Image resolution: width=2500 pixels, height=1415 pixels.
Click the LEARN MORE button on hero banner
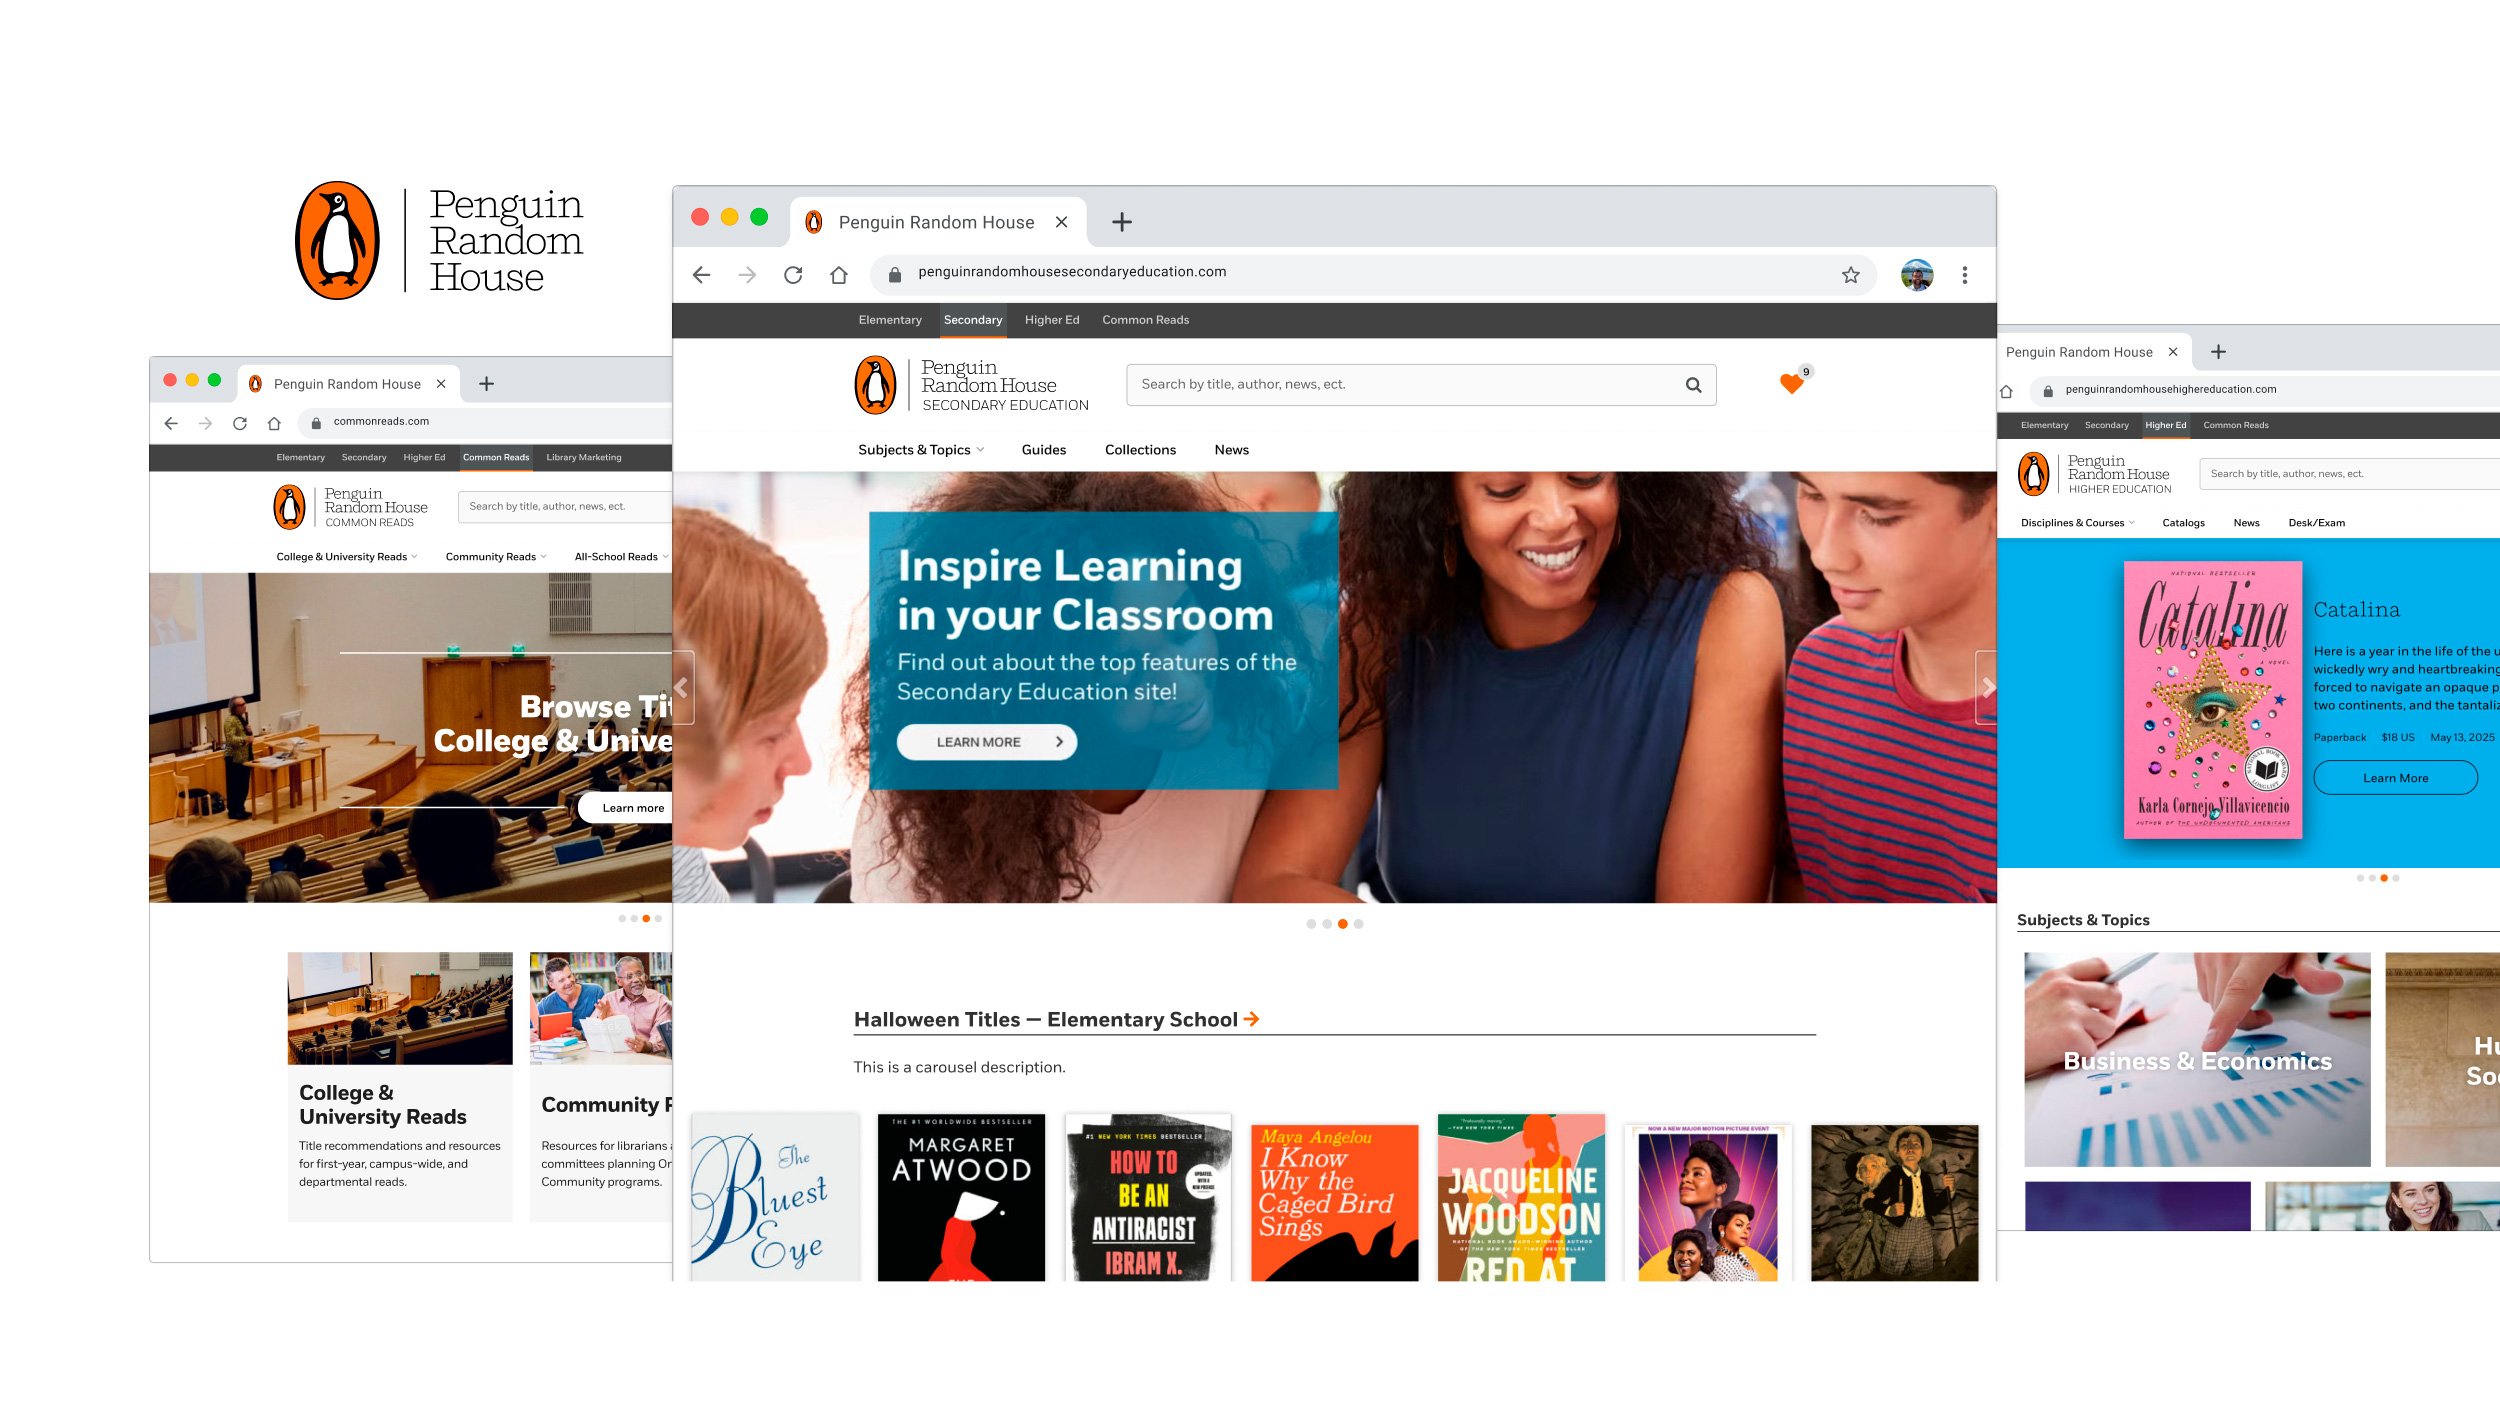tap(986, 742)
